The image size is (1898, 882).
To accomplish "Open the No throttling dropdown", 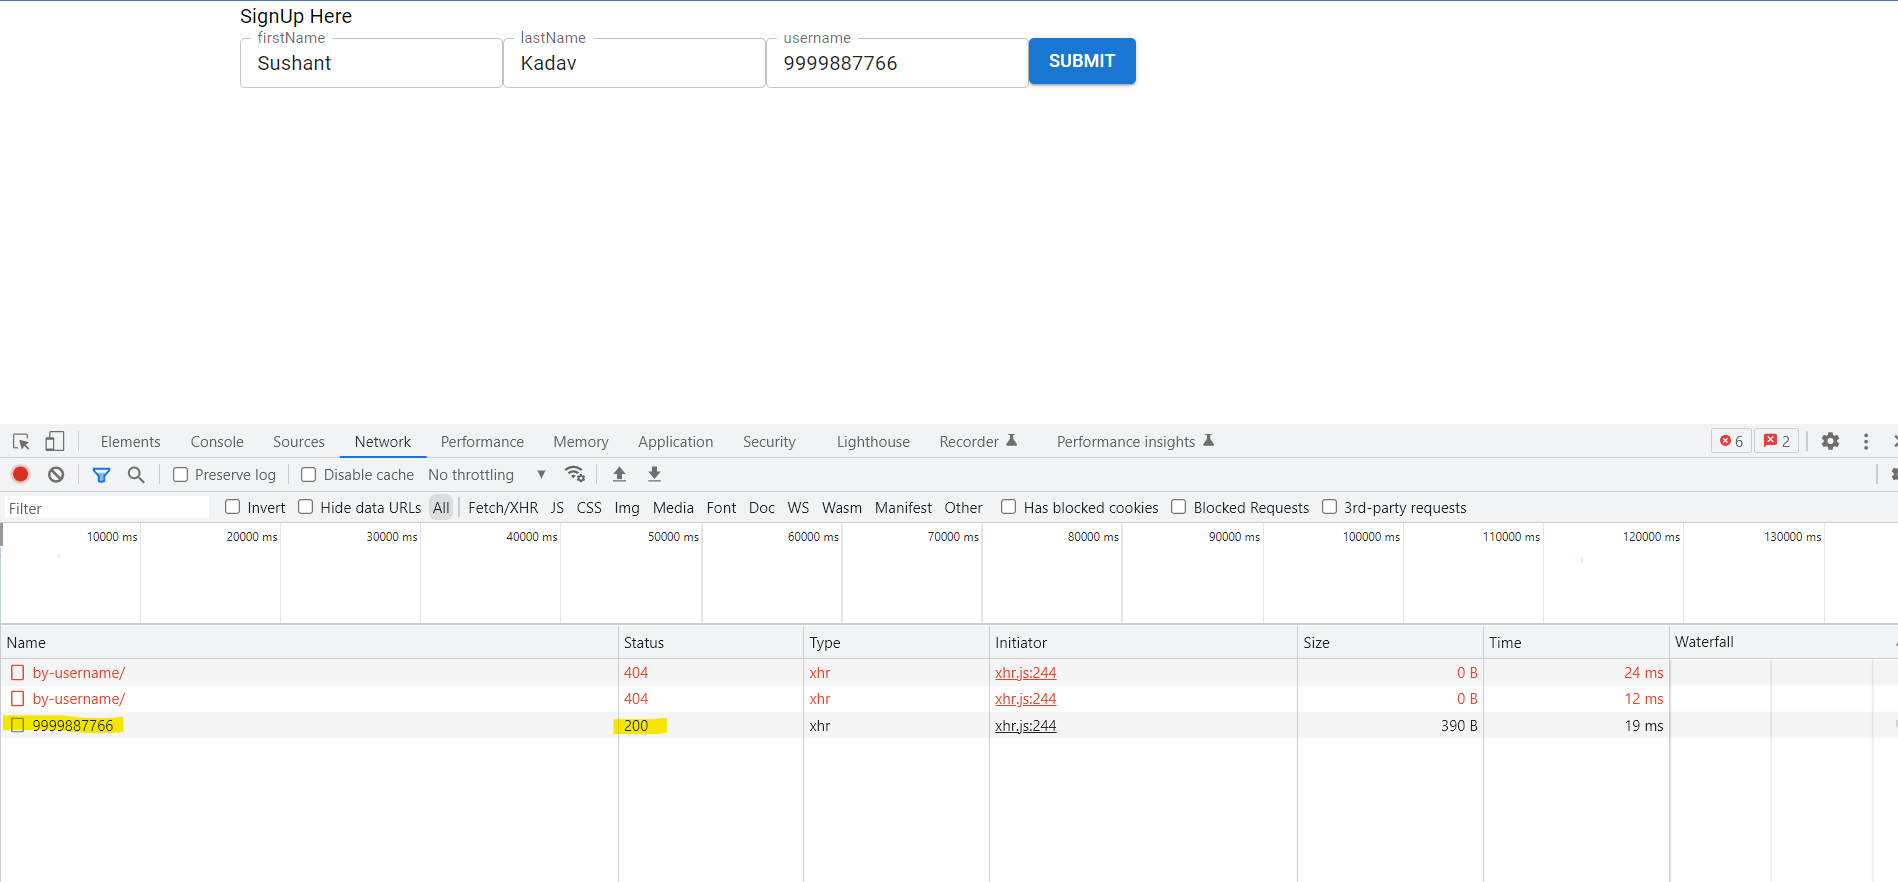I will pyautogui.click(x=487, y=474).
